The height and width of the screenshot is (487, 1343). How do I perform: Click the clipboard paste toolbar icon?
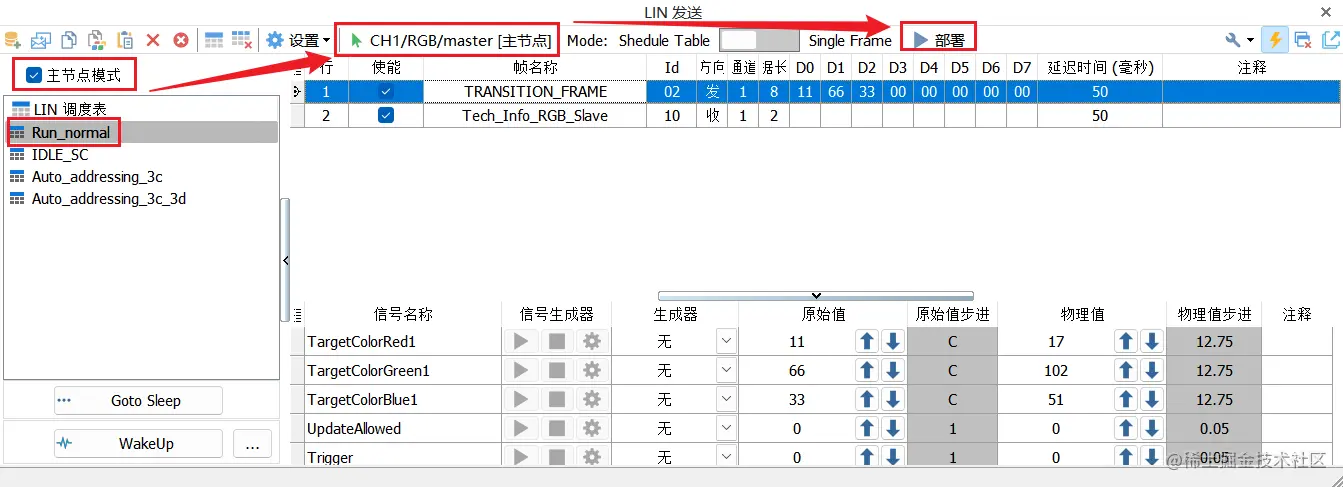[125, 40]
